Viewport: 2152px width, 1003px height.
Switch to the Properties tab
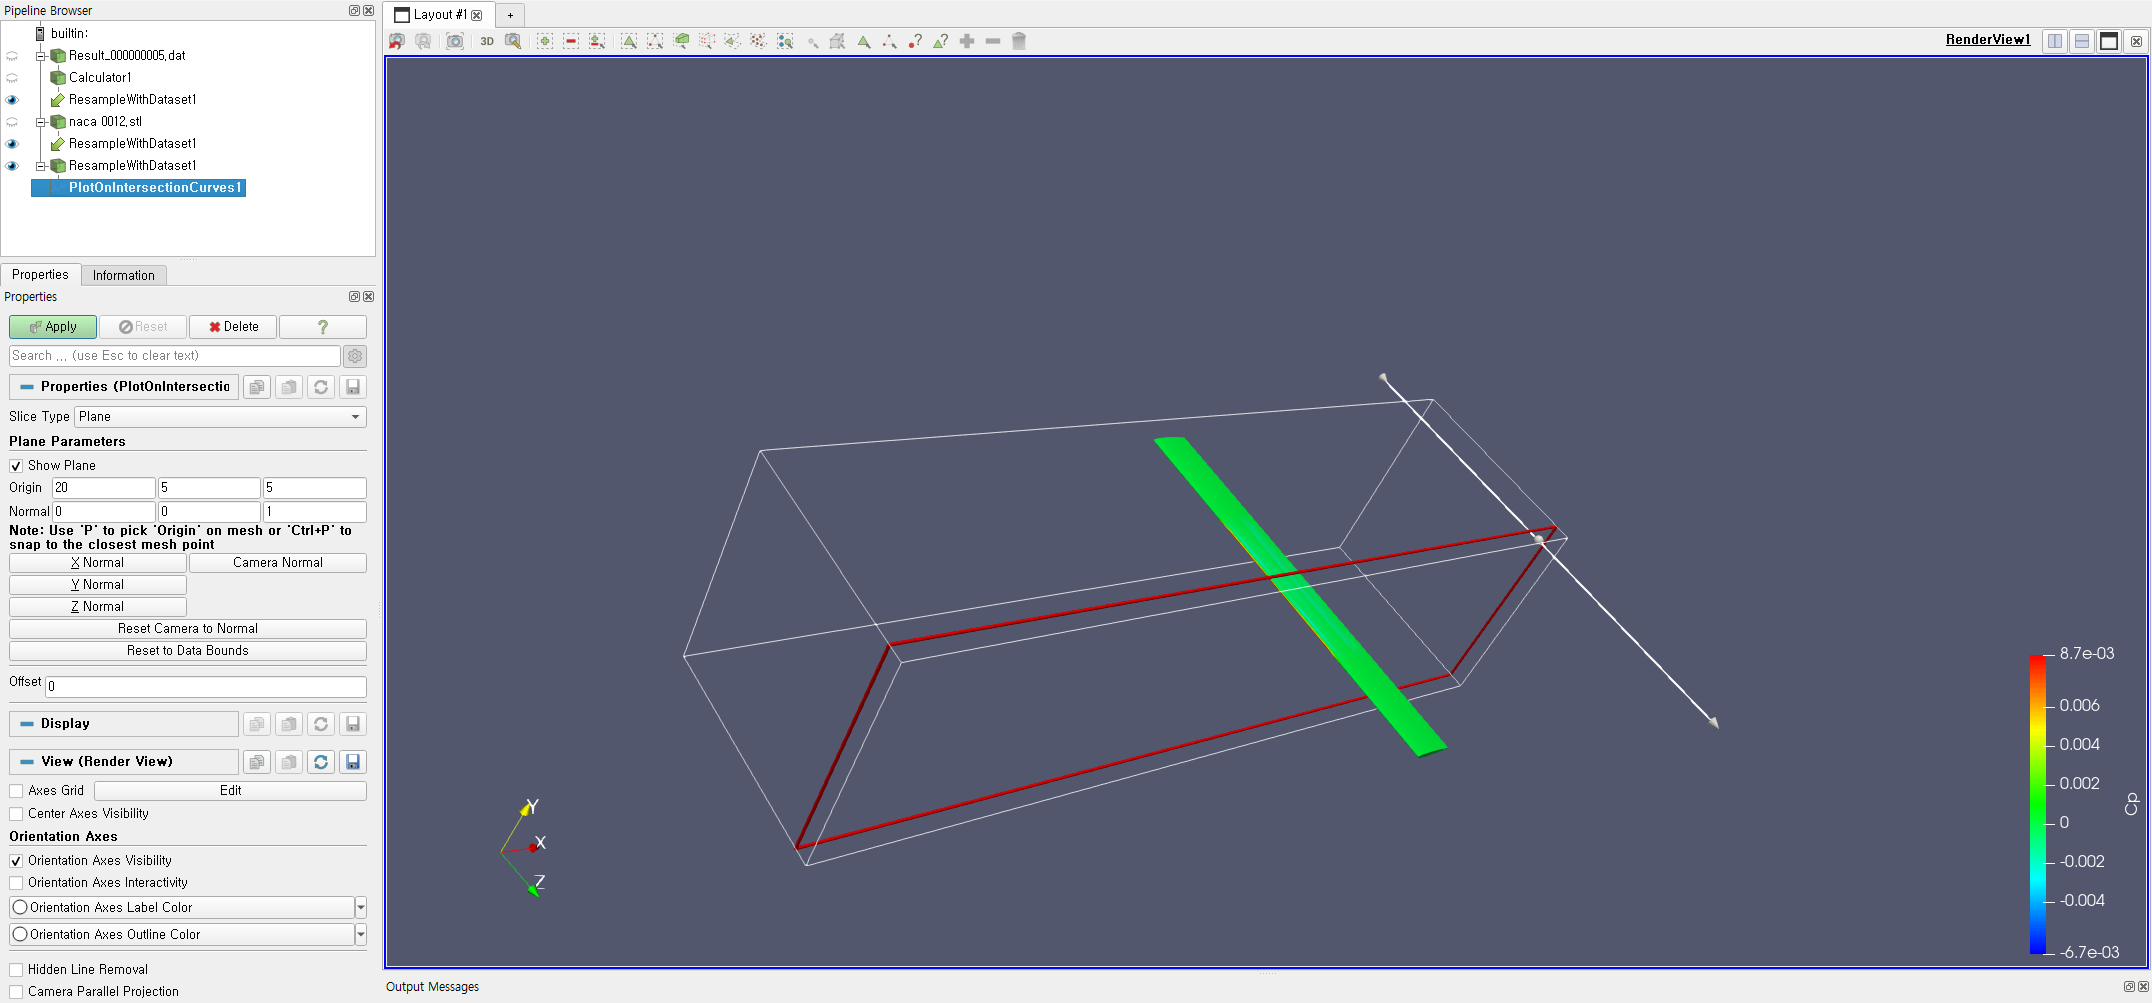[x=40, y=275]
